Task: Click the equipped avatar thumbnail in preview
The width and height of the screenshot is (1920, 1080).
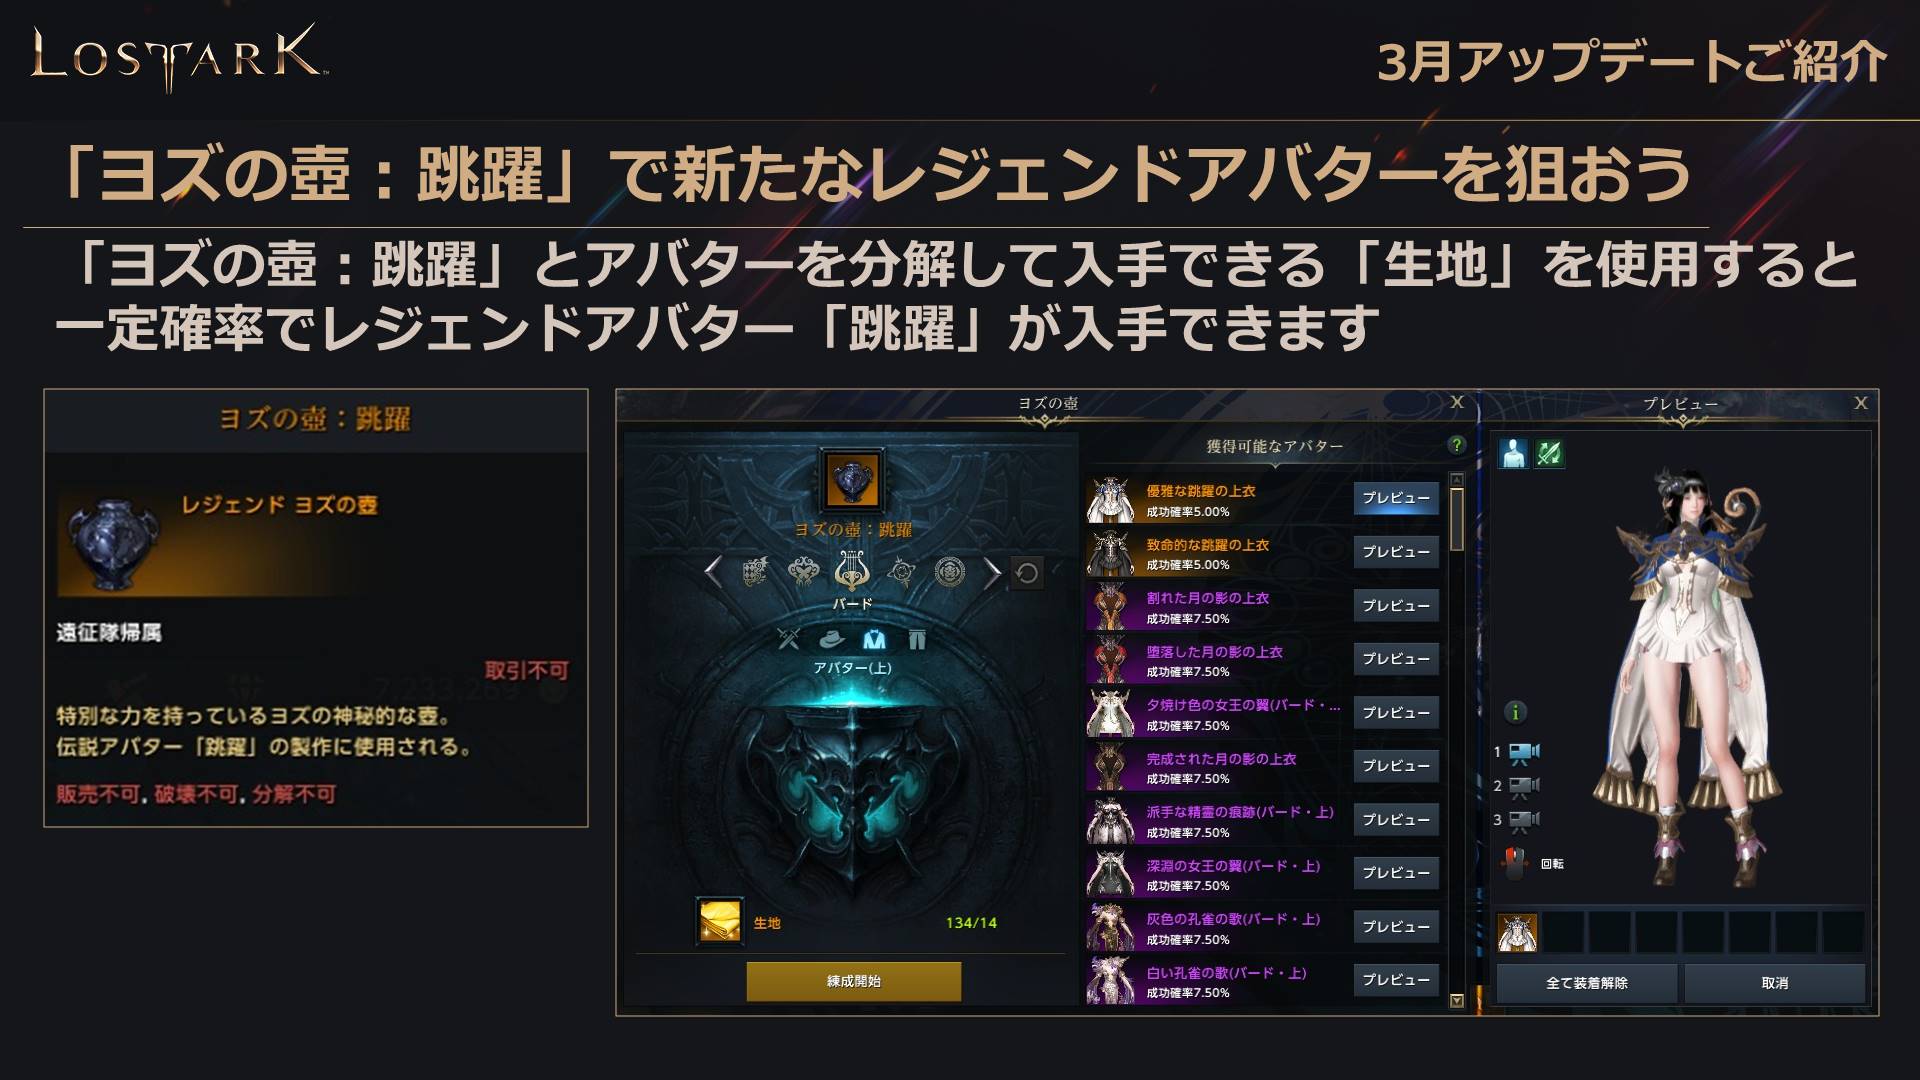Action: [x=1517, y=932]
